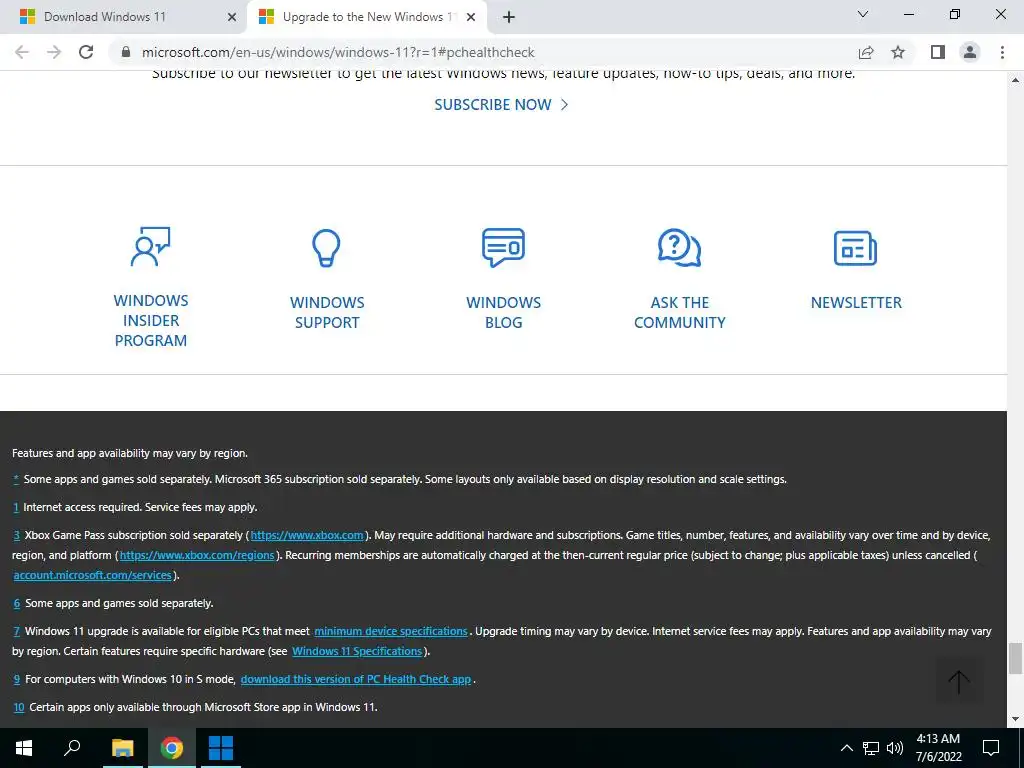Screen dimensions: 1024x768
Task: Switch to the Download Windows 11 tab
Action: click(124, 17)
